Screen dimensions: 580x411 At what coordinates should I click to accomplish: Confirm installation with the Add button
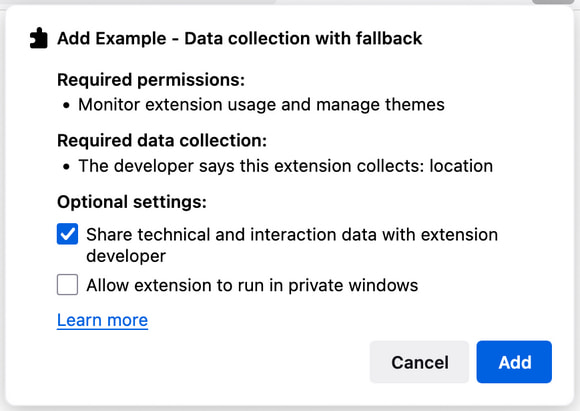tap(514, 362)
